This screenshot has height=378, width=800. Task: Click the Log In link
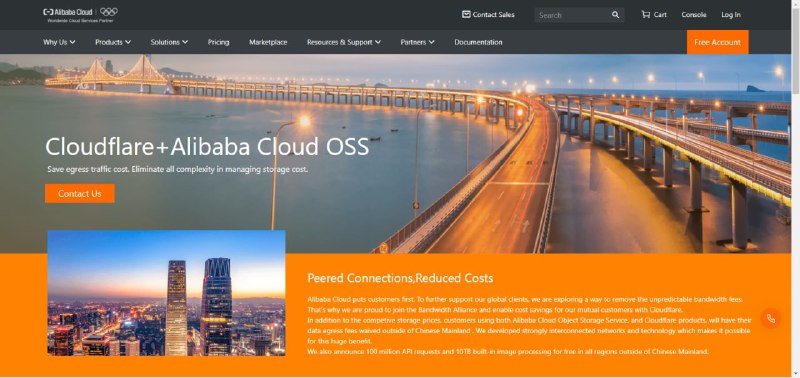(731, 14)
